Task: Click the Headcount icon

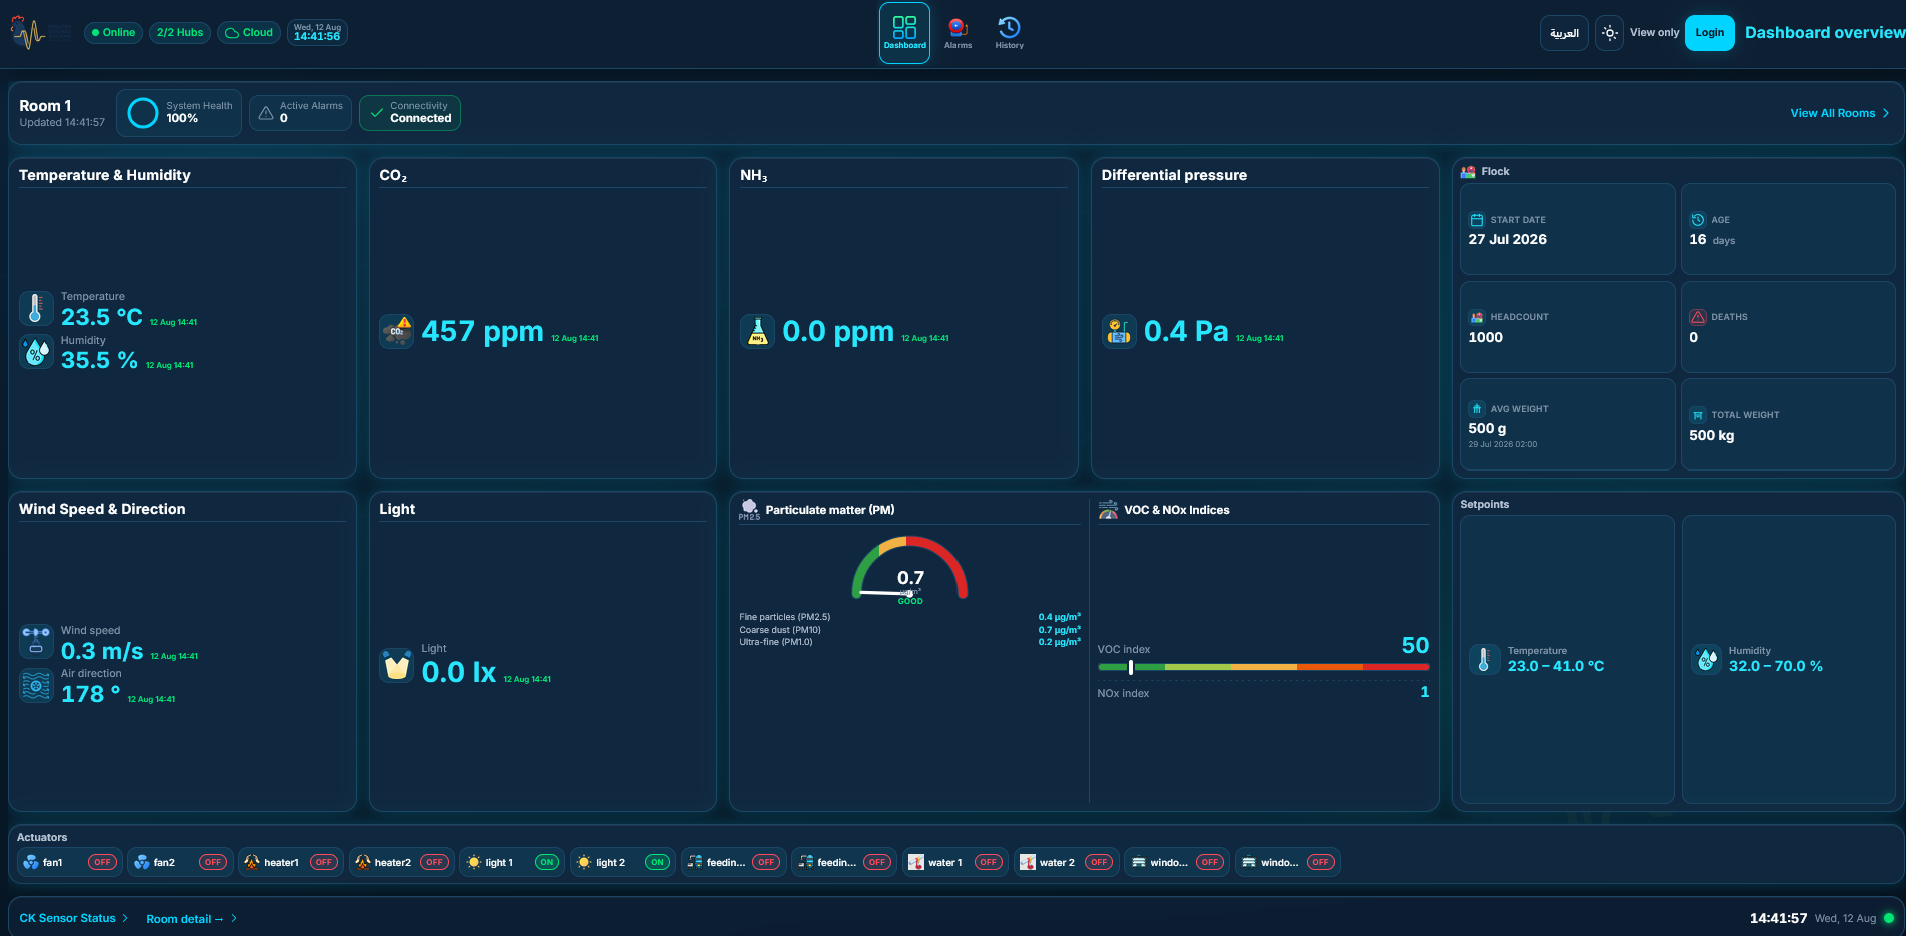Action: pyautogui.click(x=1477, y=317)
